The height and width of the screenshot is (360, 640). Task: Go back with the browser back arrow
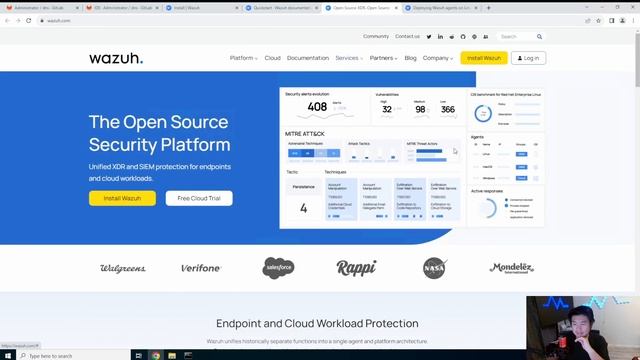click(x=7, y=20)
